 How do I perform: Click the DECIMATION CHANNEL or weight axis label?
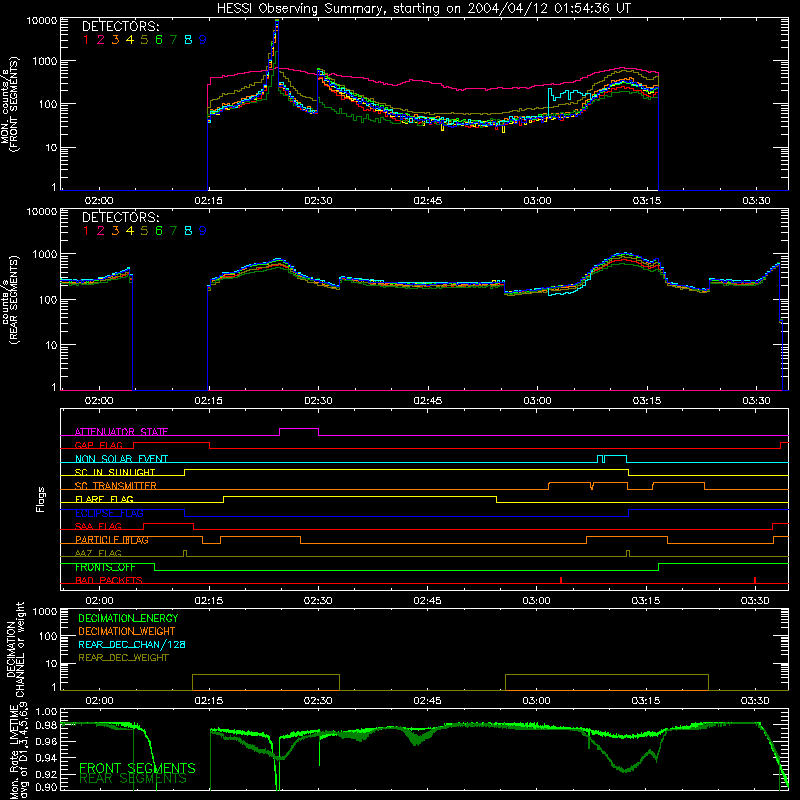pos(15,649)
